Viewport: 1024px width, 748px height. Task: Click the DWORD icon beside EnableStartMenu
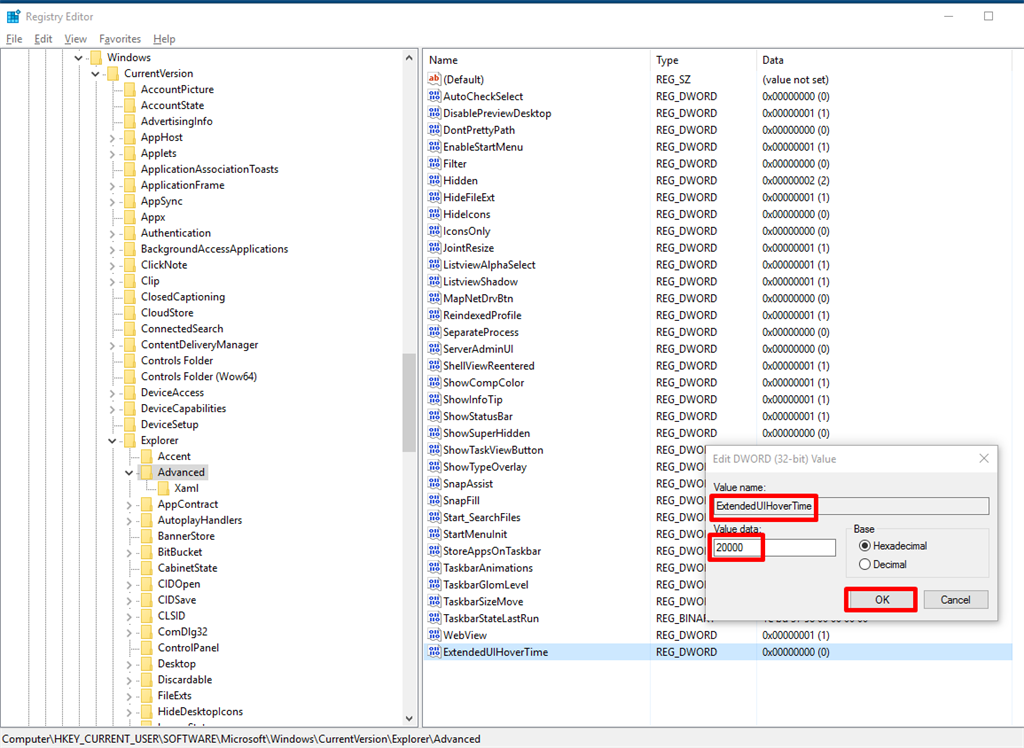click(x=434, y=146)
